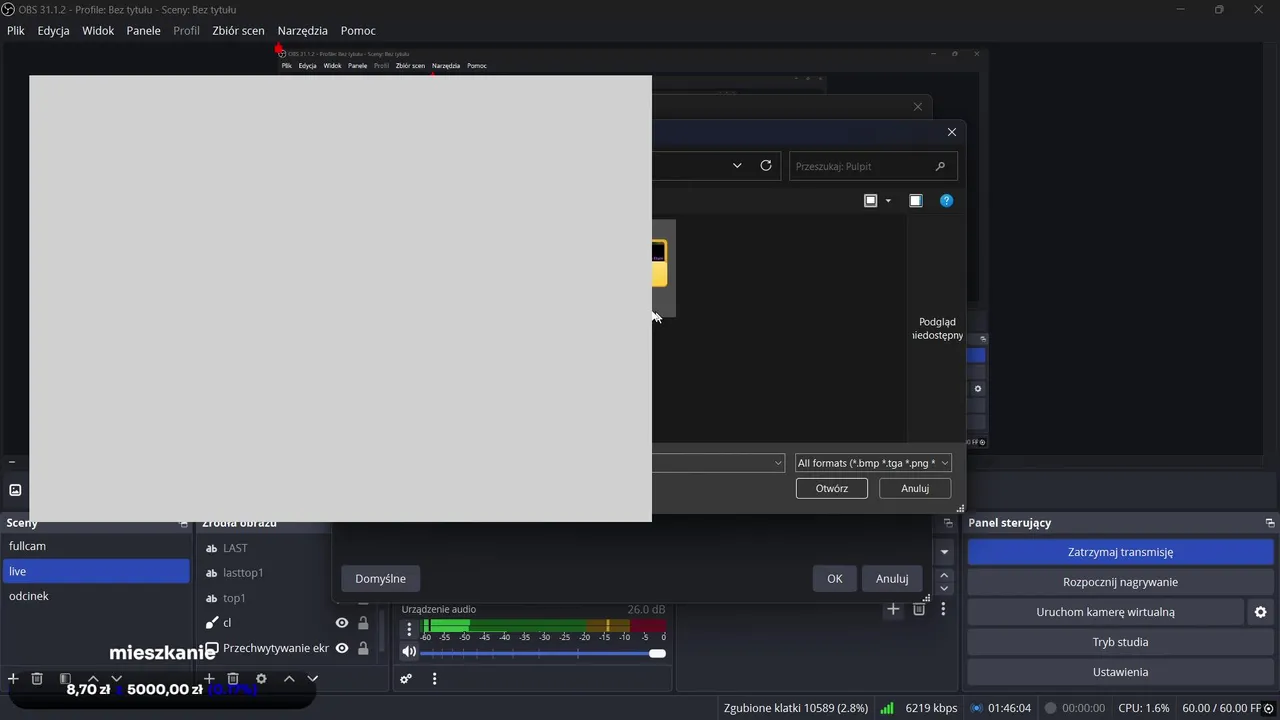Image resolution: width=1280 pixels, height=720 pixels.
Task: Click streaming status icon beside 01:46:04
Action: click(977, 708)
